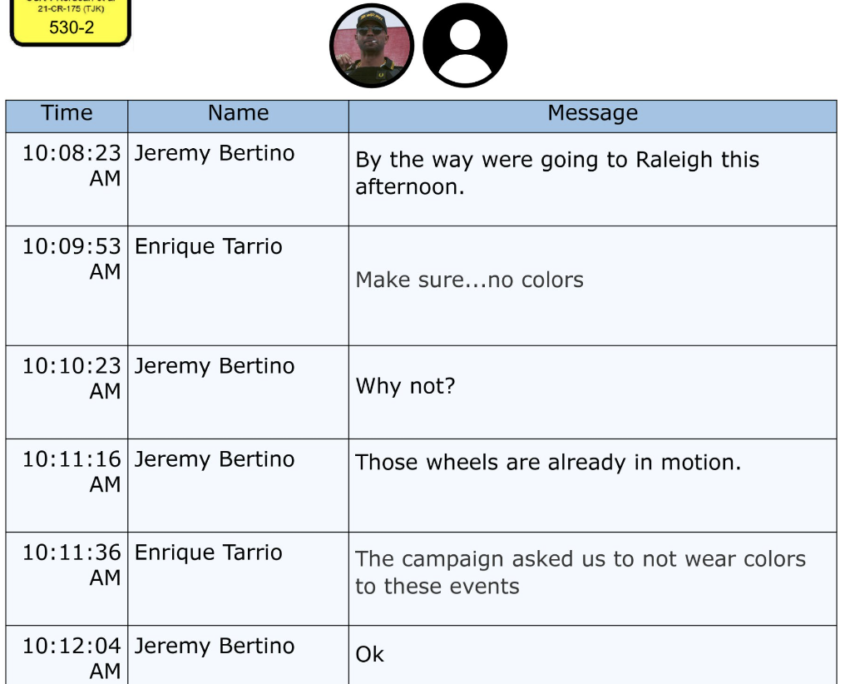Screen dimensions: 845x684
Task: Click 'Those wheels are already in motion' message
Action: tap(548, 462)
